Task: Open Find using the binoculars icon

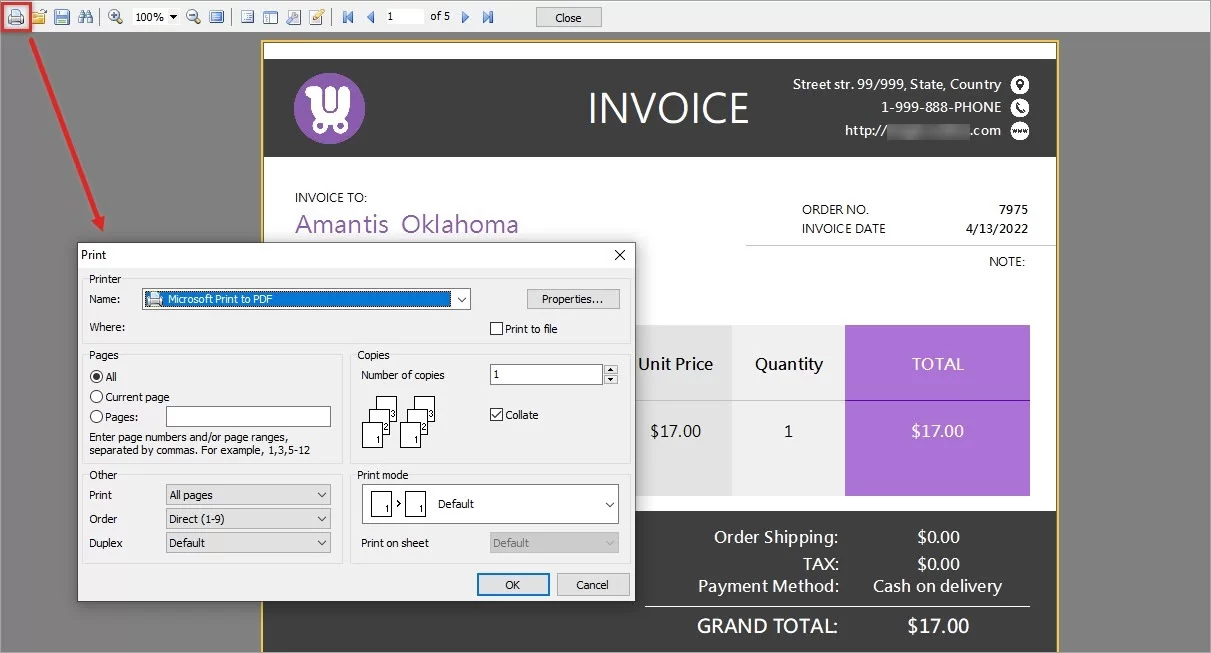Action: (x=85, y=16)
